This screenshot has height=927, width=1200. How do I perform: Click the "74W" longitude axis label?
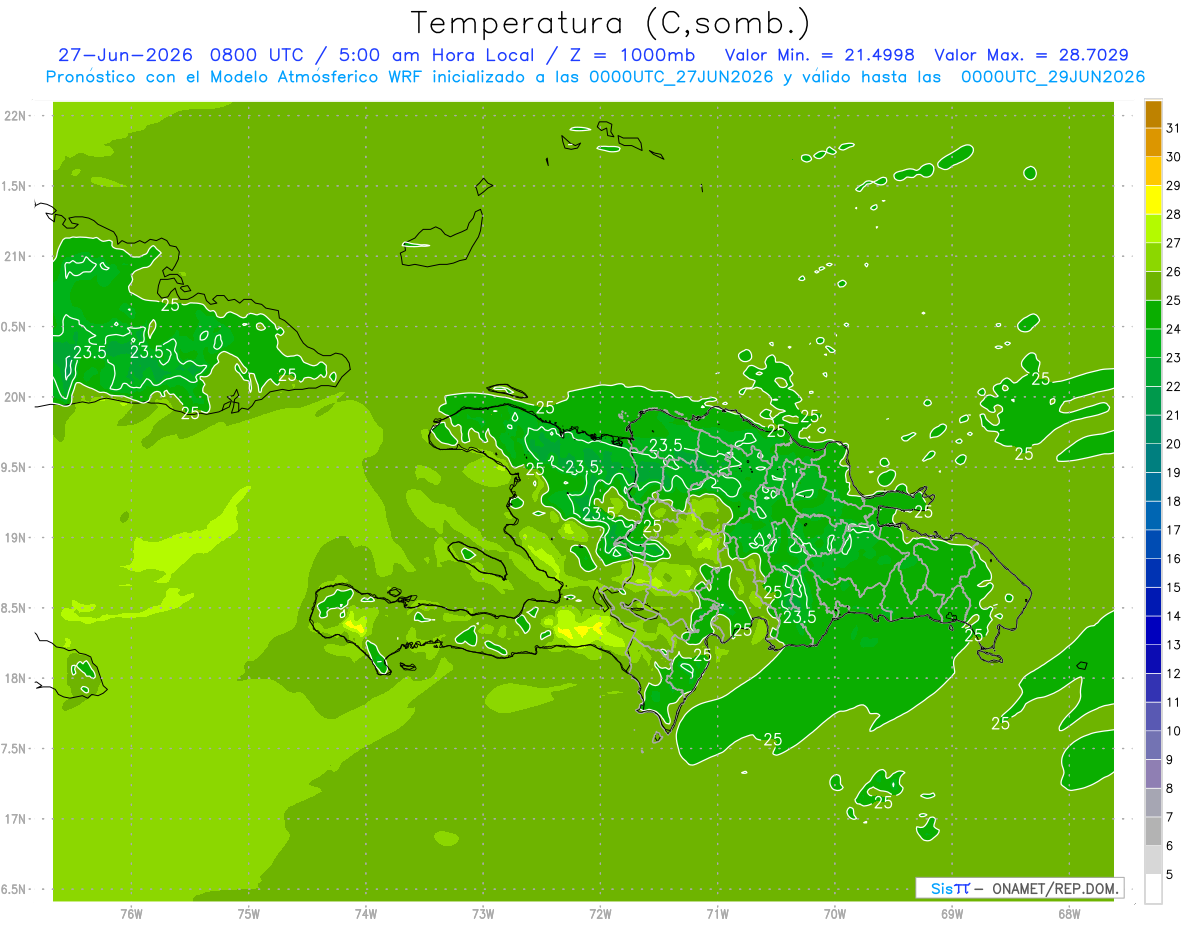(366, 913)
